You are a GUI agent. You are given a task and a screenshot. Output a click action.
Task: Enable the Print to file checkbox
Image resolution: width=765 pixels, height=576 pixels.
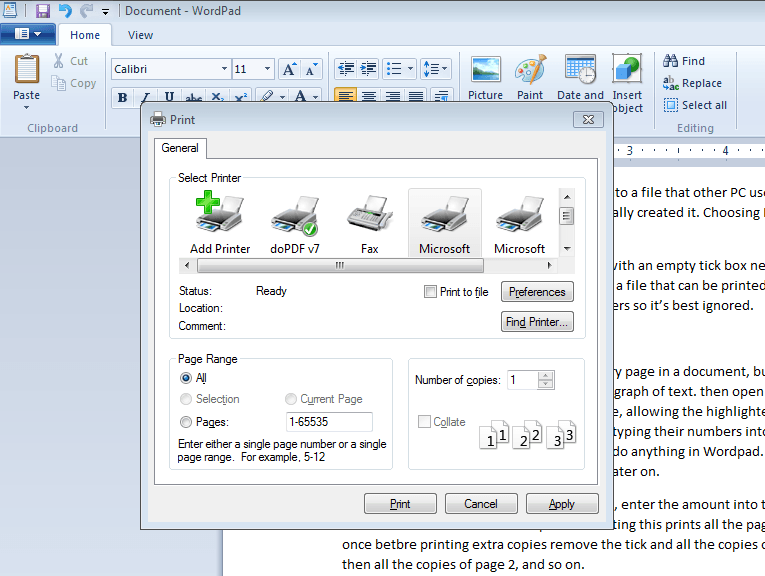(430, 292)
